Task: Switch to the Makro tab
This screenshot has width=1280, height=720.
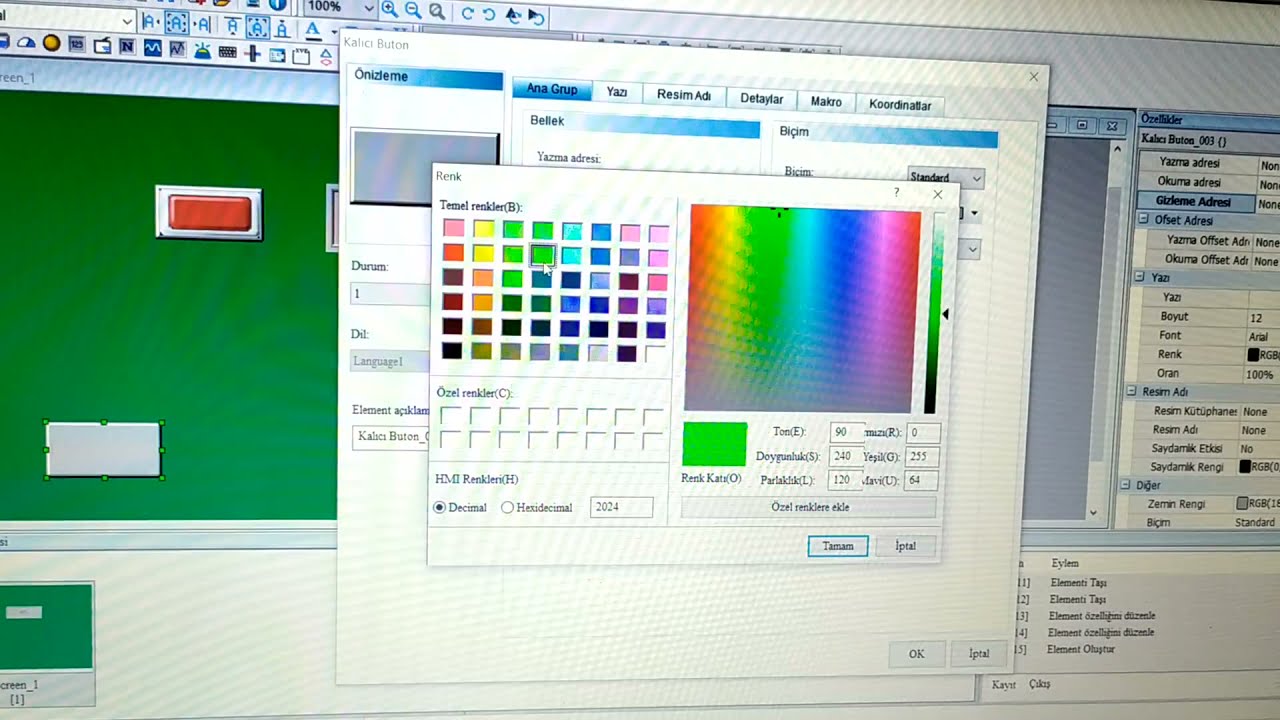Action: coord(826,101)
